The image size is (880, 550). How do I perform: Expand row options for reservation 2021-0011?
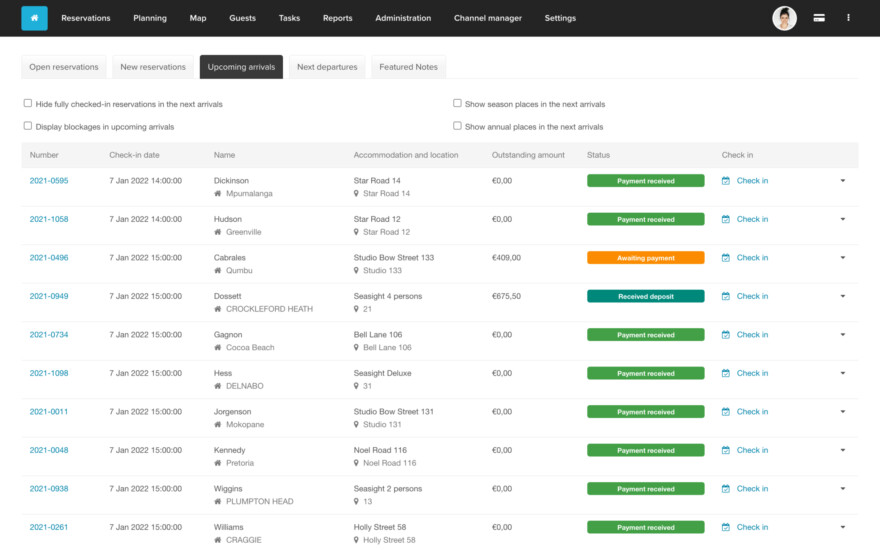coord(842,411)
